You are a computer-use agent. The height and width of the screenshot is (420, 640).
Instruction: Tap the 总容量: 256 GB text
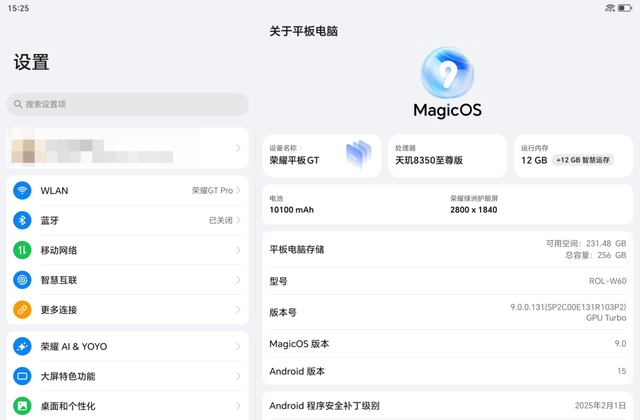point(596,255)
